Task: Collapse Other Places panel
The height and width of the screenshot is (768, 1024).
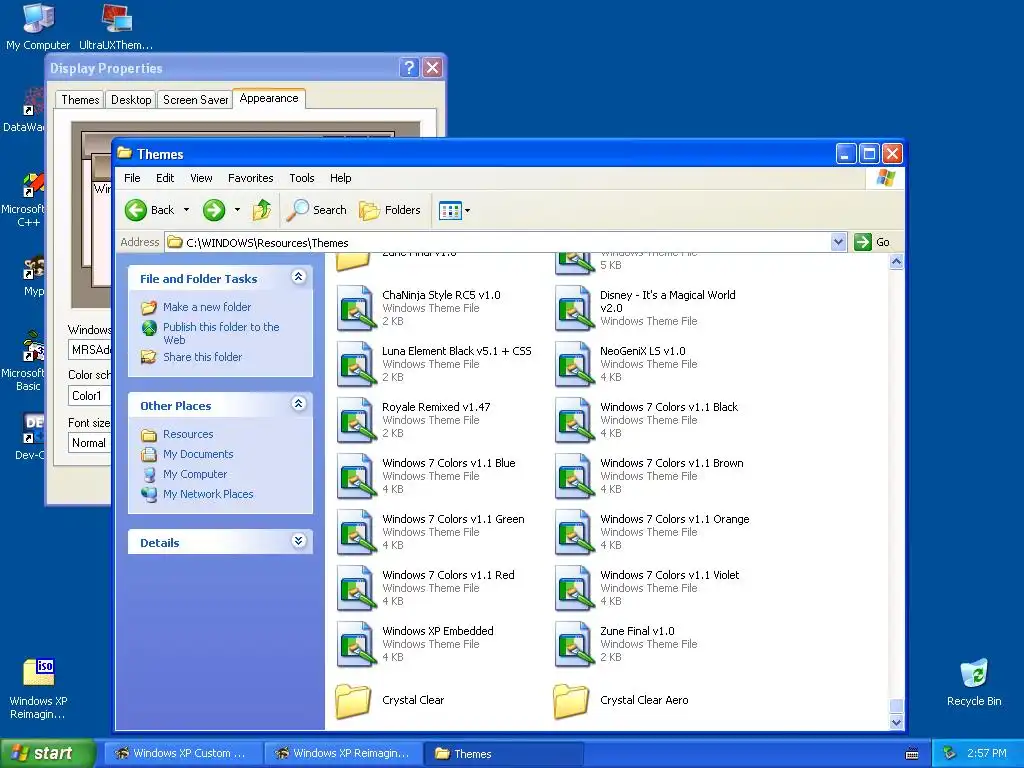Action: coord(298,404)
